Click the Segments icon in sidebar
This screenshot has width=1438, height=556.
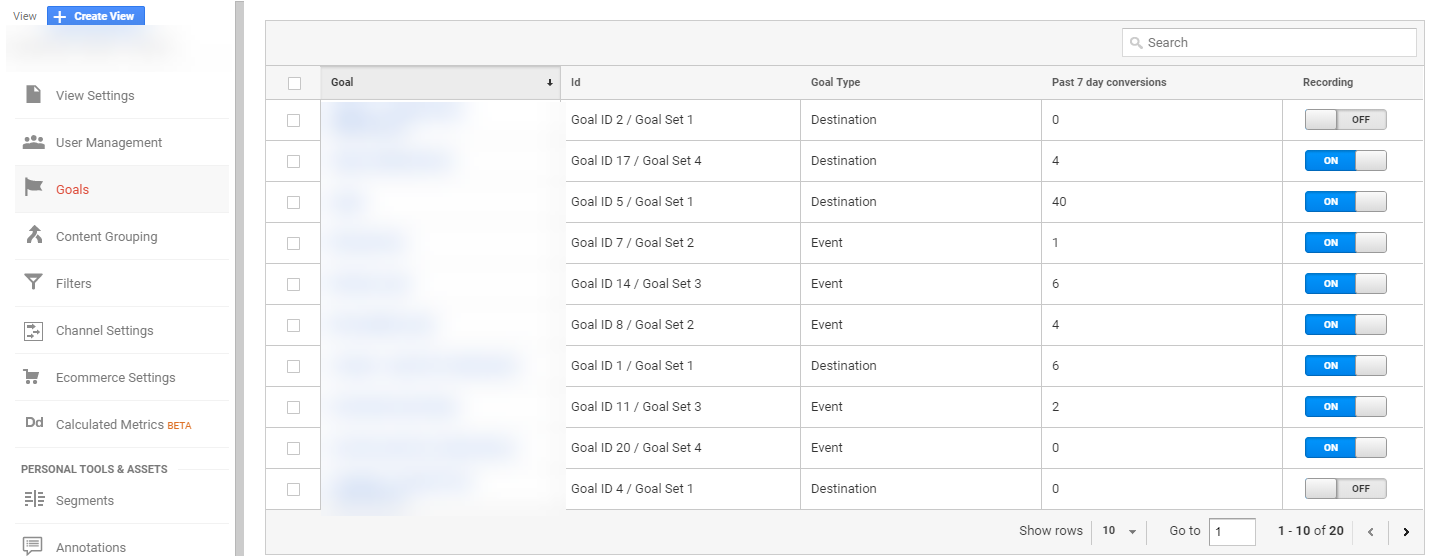pyautogui.click(x=34, y=499)
